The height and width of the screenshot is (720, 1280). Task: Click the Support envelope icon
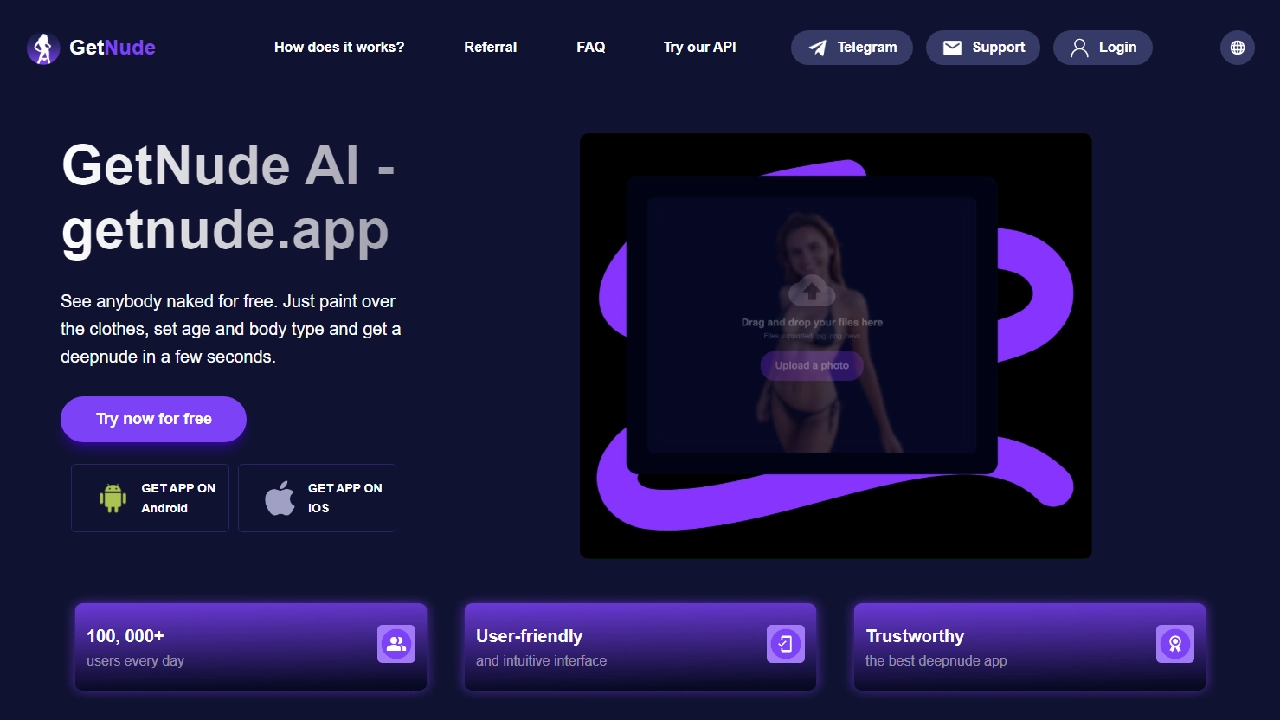[952, 47]
